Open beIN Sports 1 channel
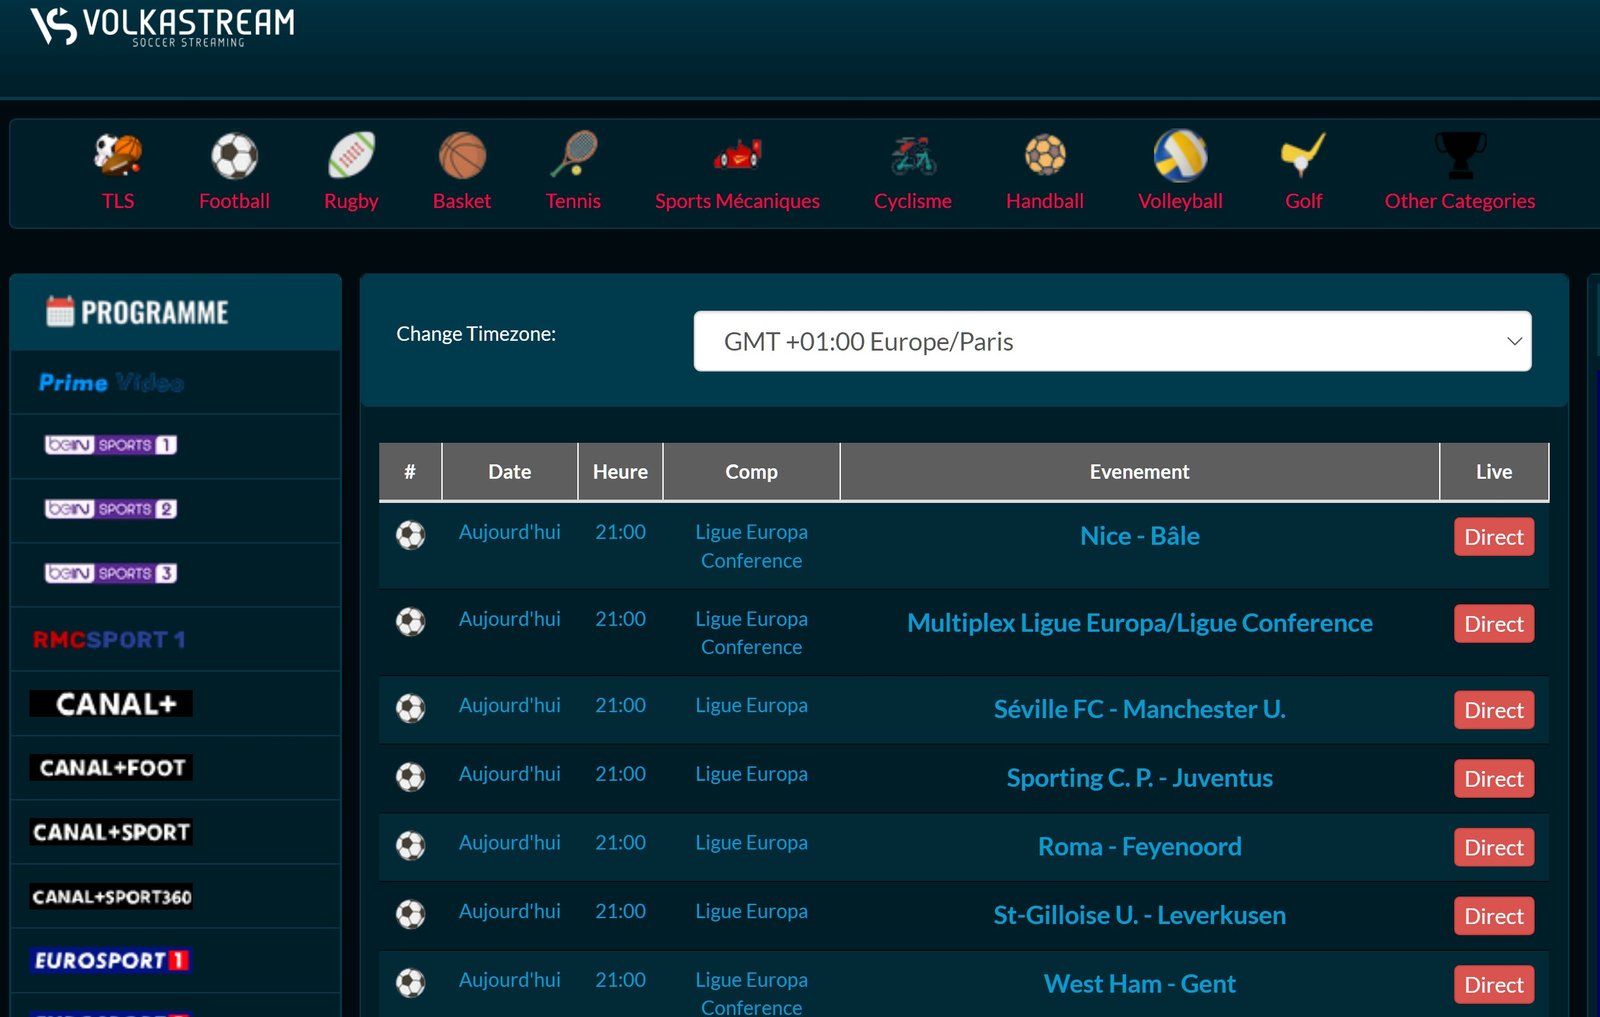This screenshot has height=1017, width=1600. tap(111, 445)
